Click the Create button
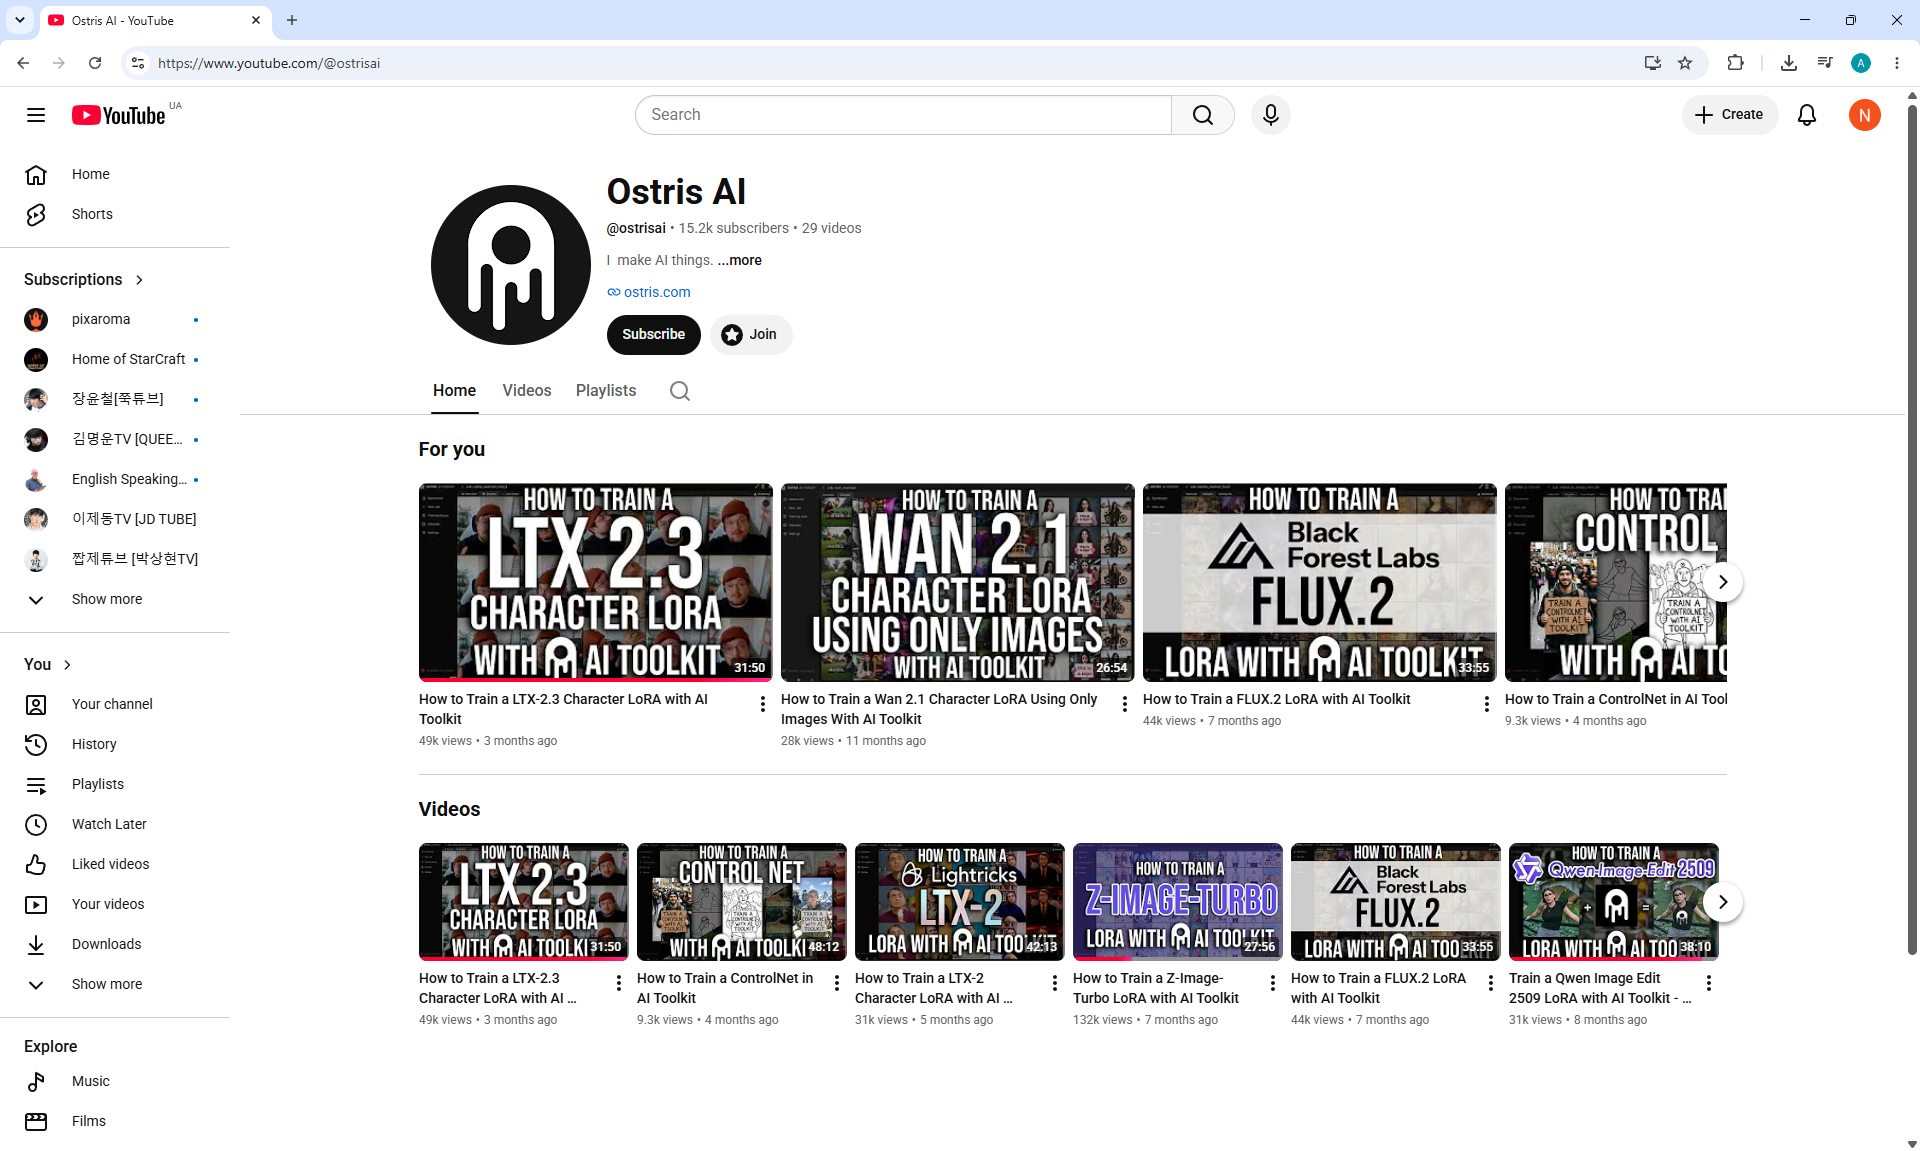Viewport: 1920px width, 1151px height. click(x=1730, y=115)
